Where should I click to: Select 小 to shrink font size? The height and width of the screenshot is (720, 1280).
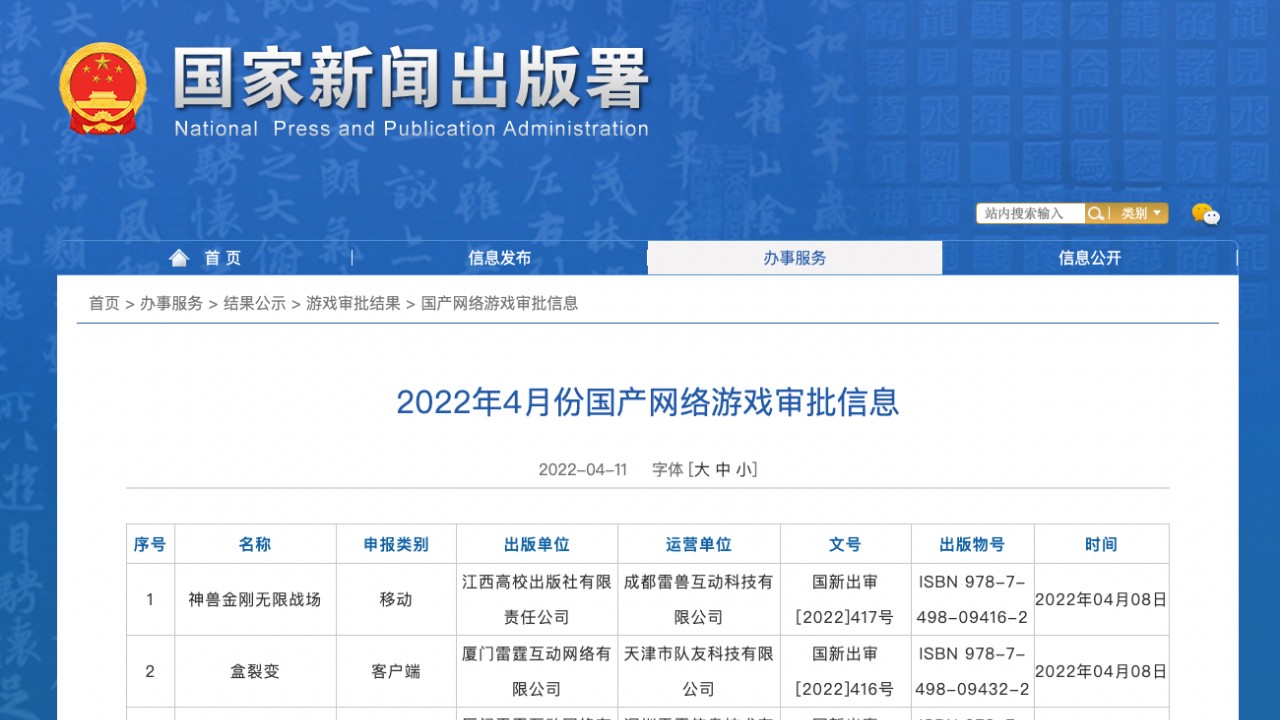(744, 469)
